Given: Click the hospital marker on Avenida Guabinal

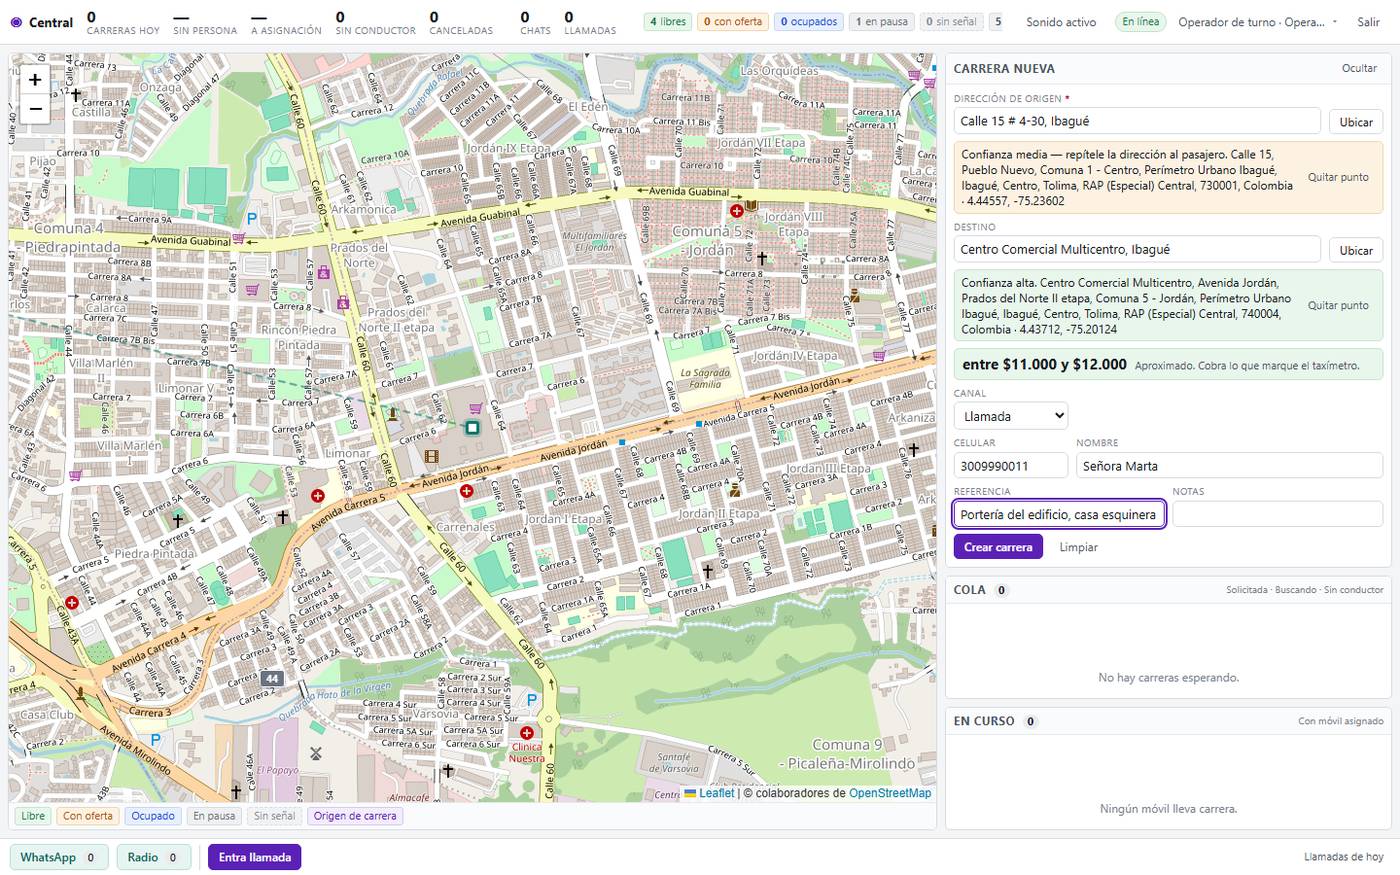Looking at the screenshot, I should (737, 210).
